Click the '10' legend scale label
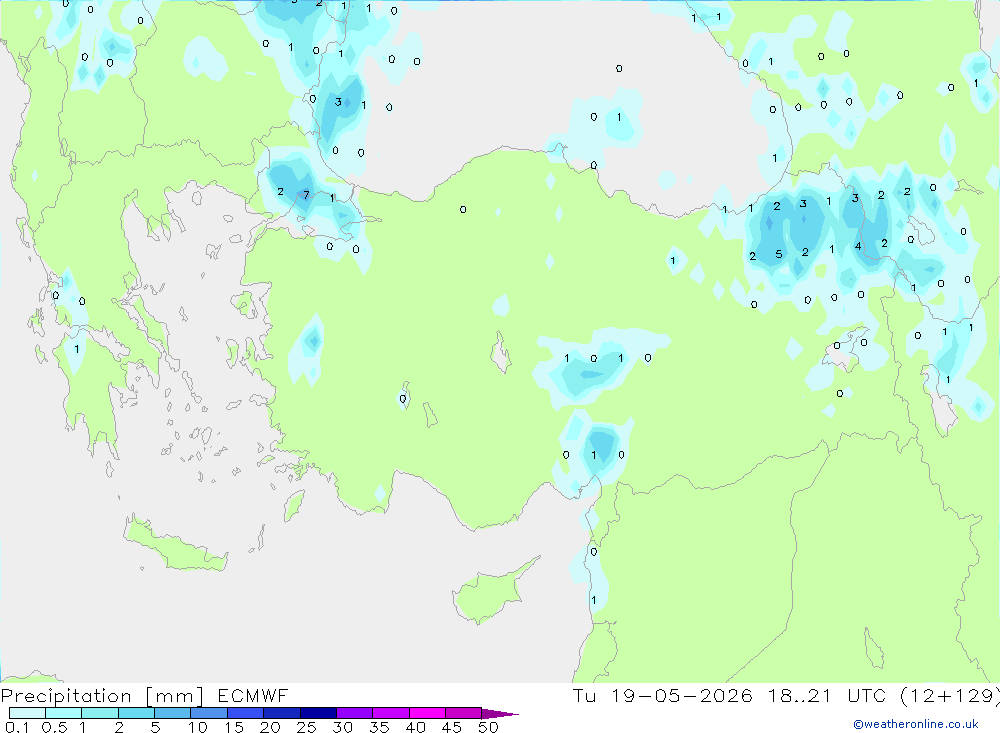Screen dimensions: 1000x733 198,727
